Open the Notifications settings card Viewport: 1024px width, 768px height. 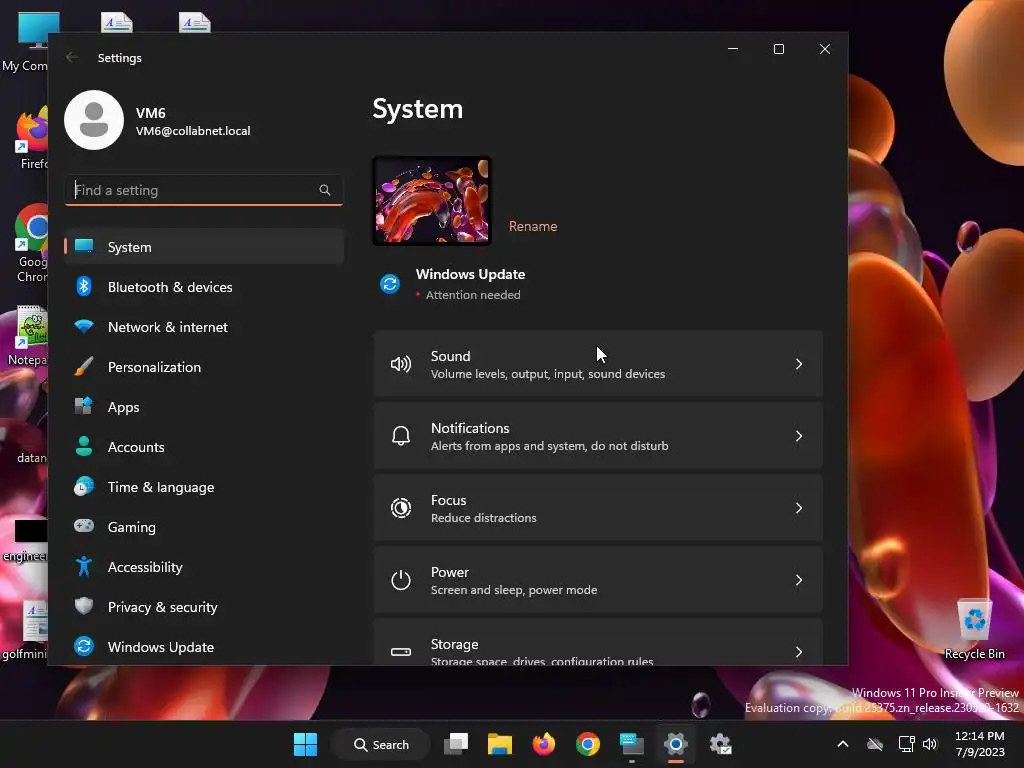[x=598, y=436]
